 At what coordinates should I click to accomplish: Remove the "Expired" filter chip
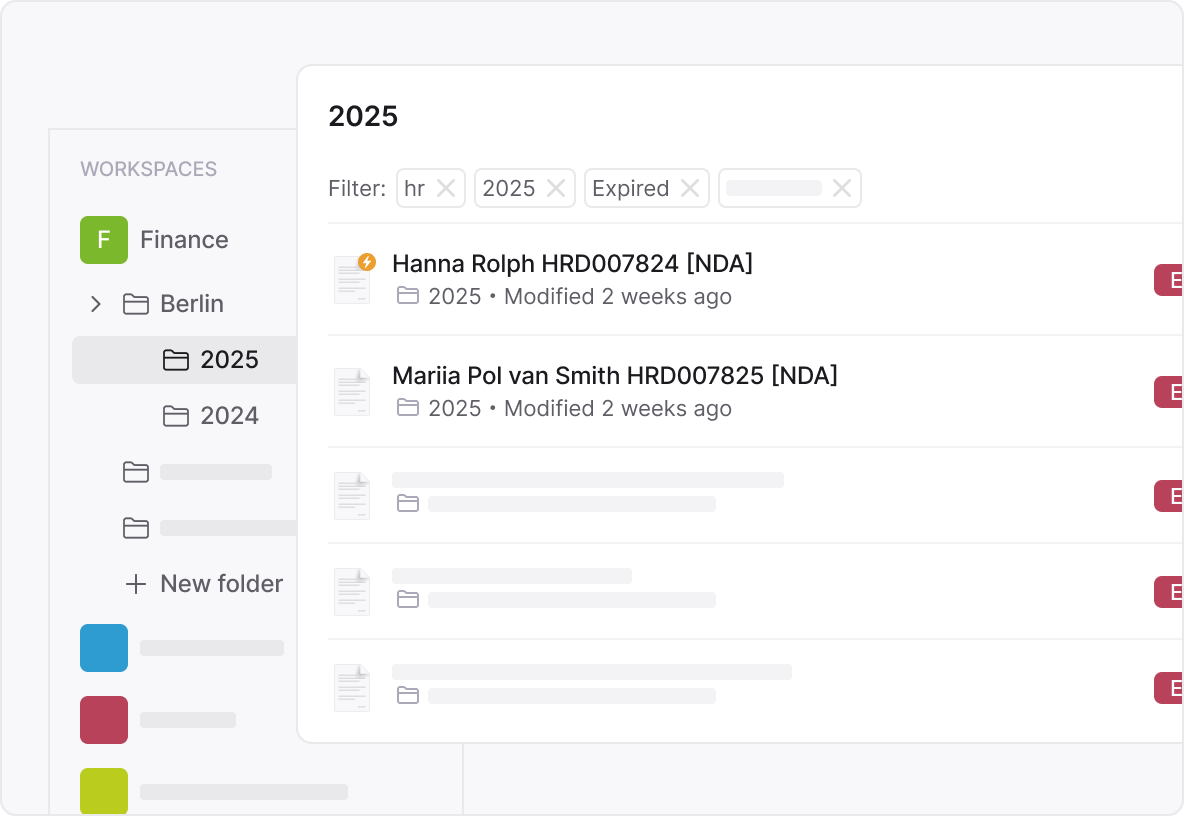click(689, 187)
